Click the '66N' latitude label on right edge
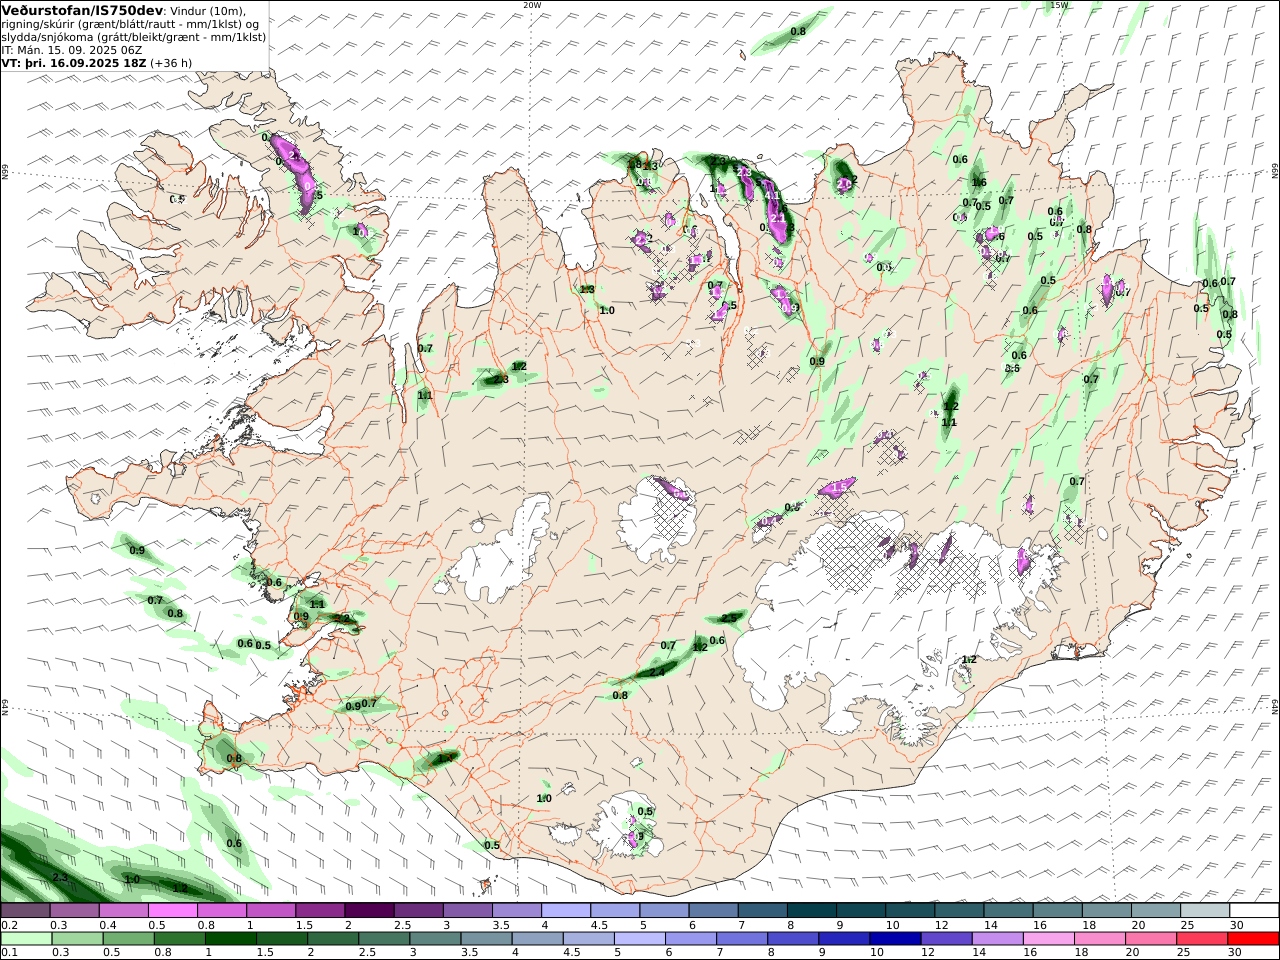 pos(1275,172)
